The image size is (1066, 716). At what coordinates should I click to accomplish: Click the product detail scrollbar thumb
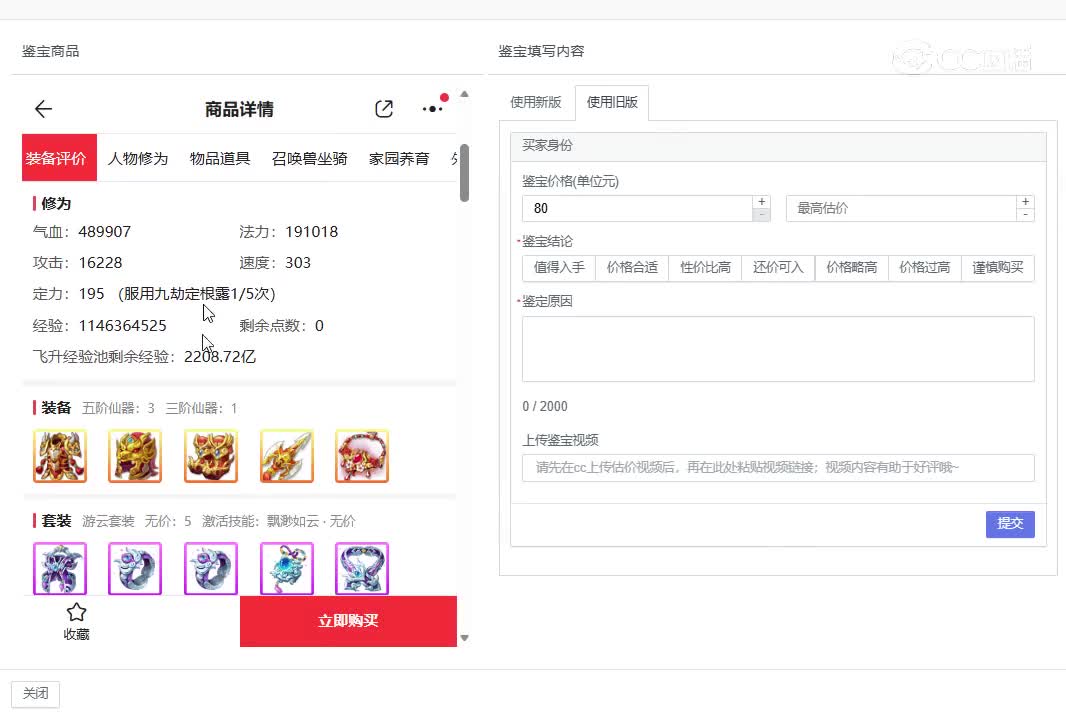(x=464, y=173)
